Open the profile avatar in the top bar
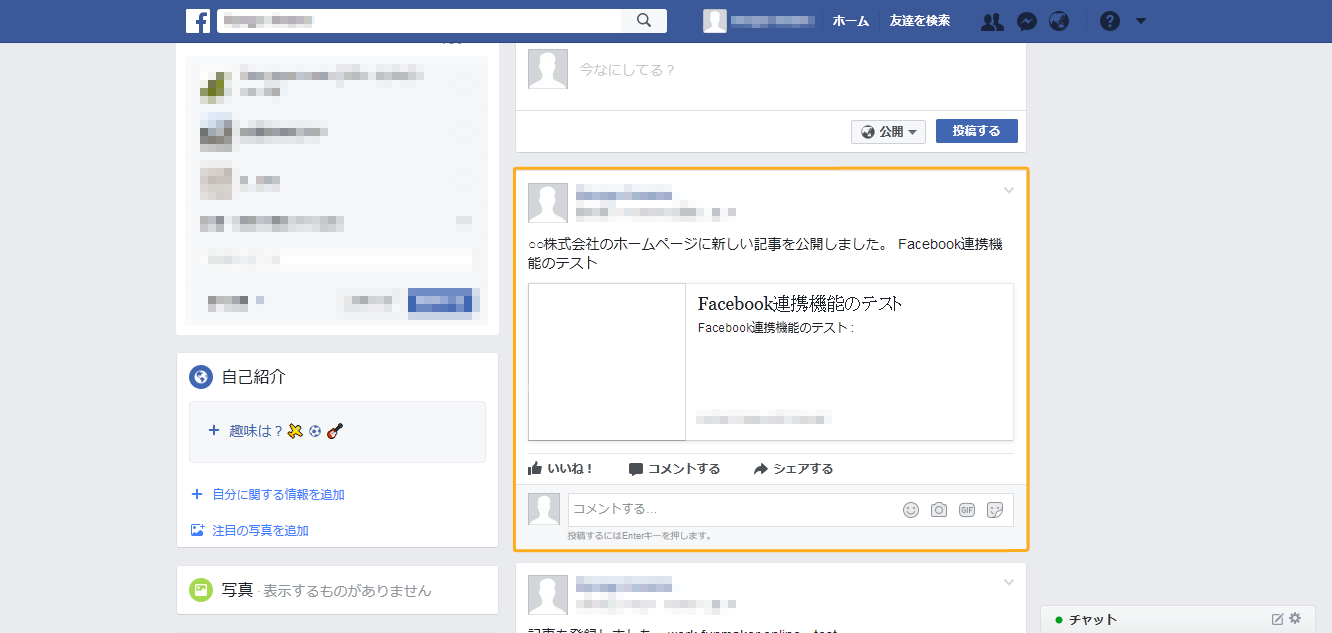The width and height of the screenshot is (1332, 633). (x=715, y=21)
